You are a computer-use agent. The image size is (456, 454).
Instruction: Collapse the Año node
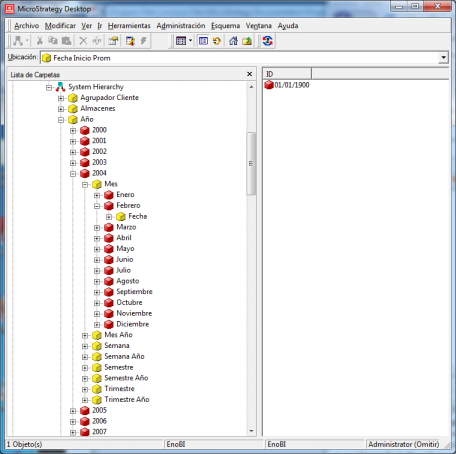point(61,120)
